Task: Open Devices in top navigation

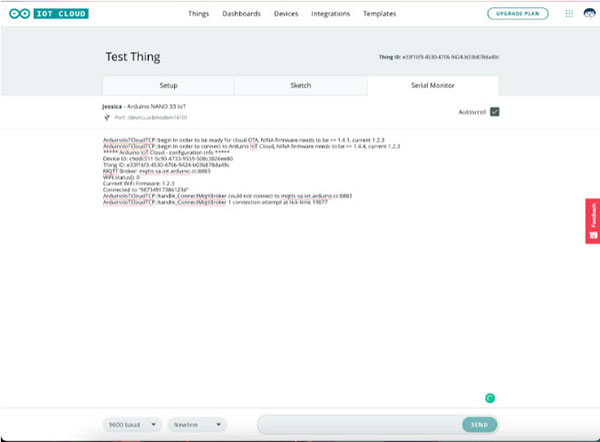Action: 286,14
